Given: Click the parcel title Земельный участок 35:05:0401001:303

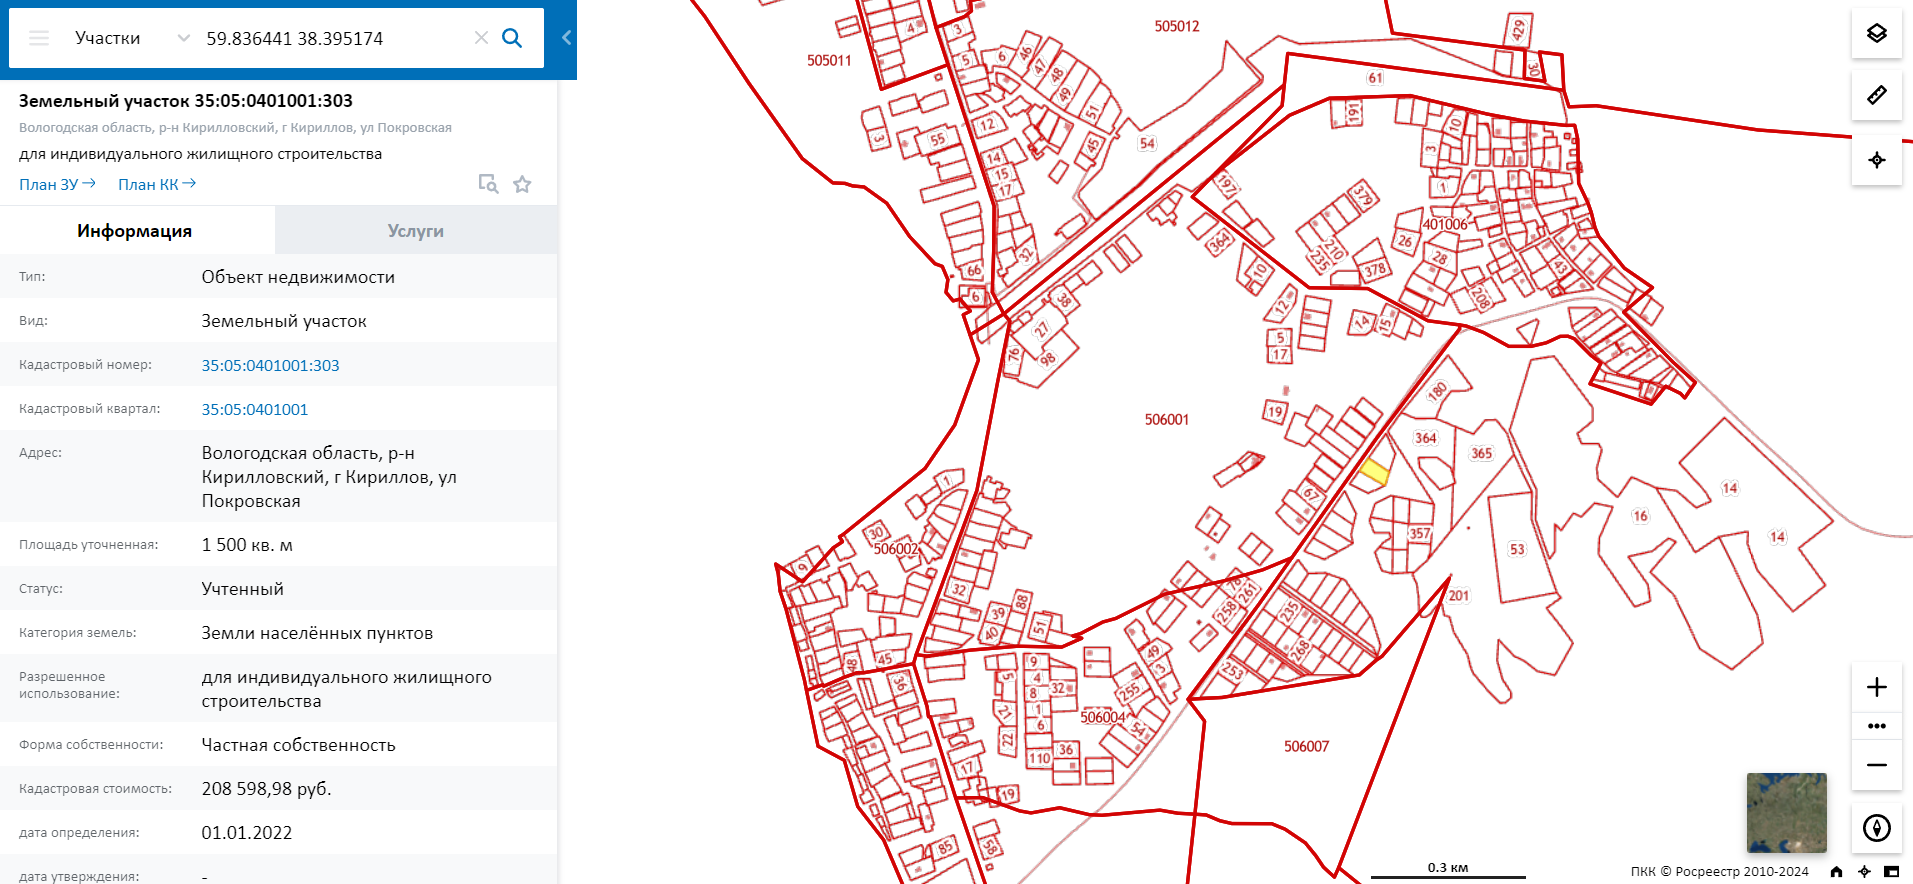Looking at the screenshot, I should pos(186,101).
